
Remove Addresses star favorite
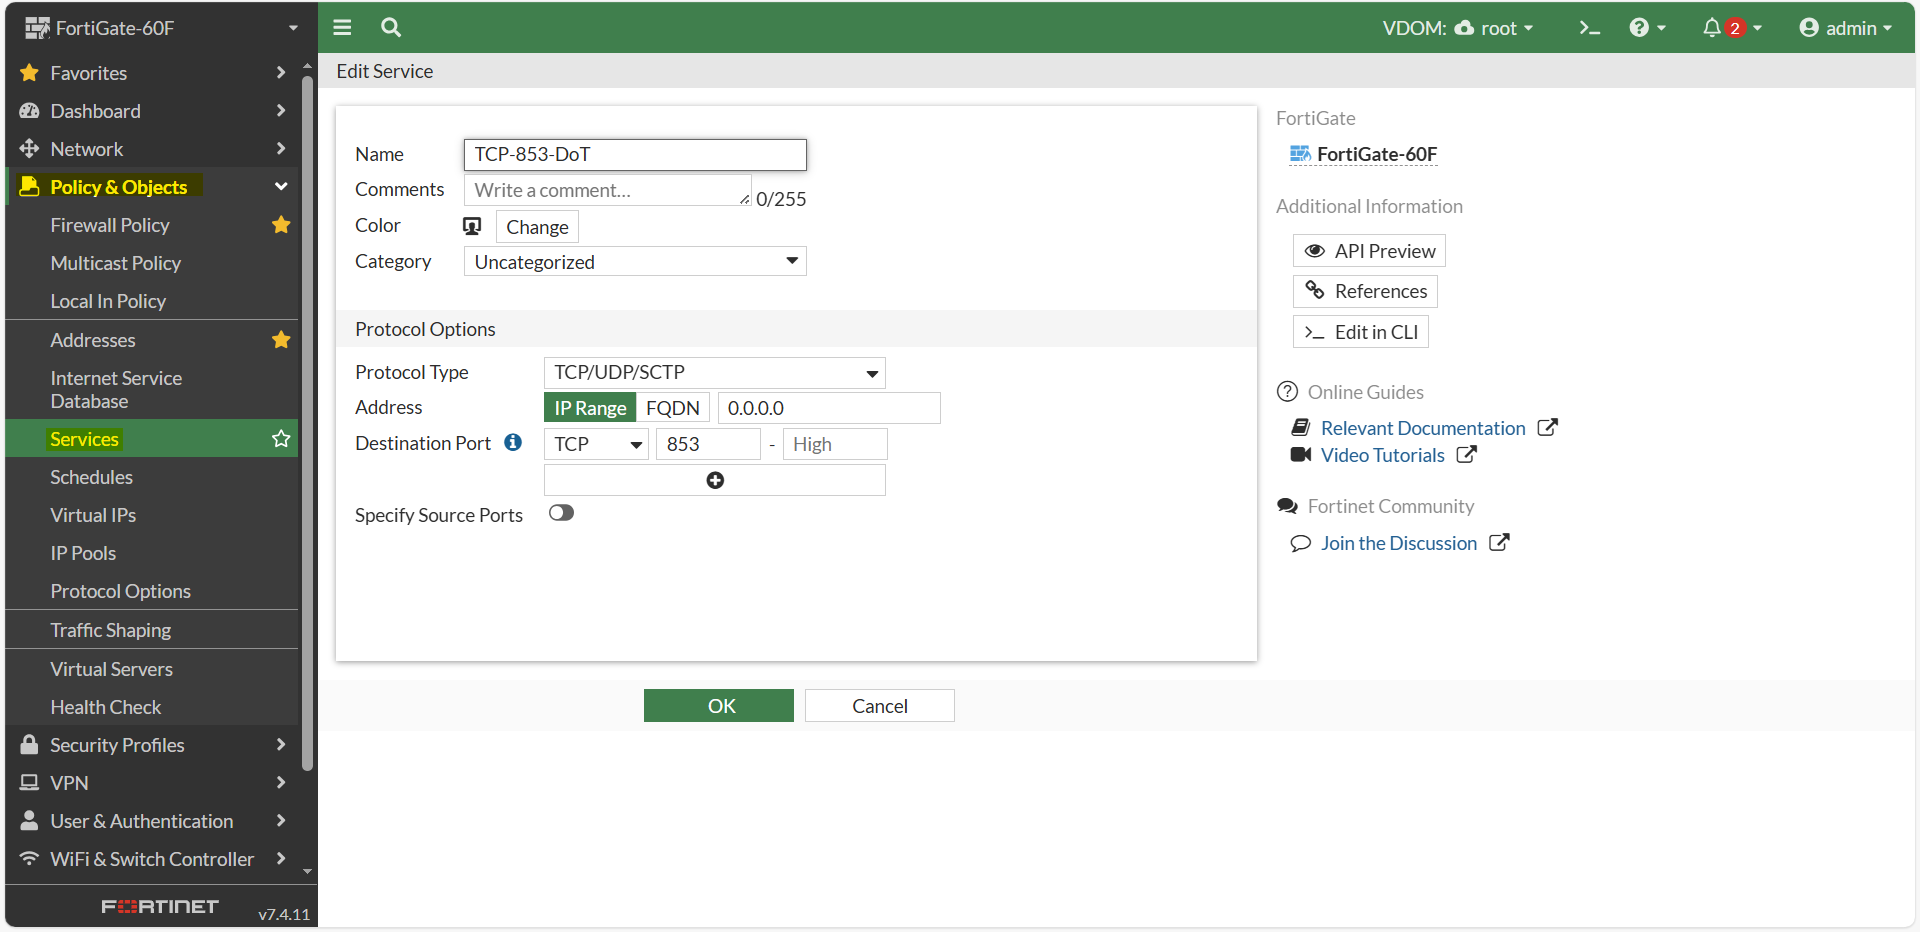pos(281,340)
